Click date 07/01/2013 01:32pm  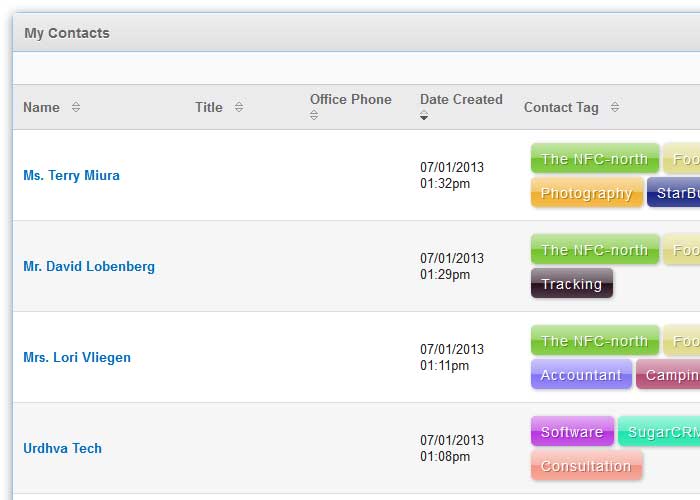pyautogui.click(x=452, y=175)
